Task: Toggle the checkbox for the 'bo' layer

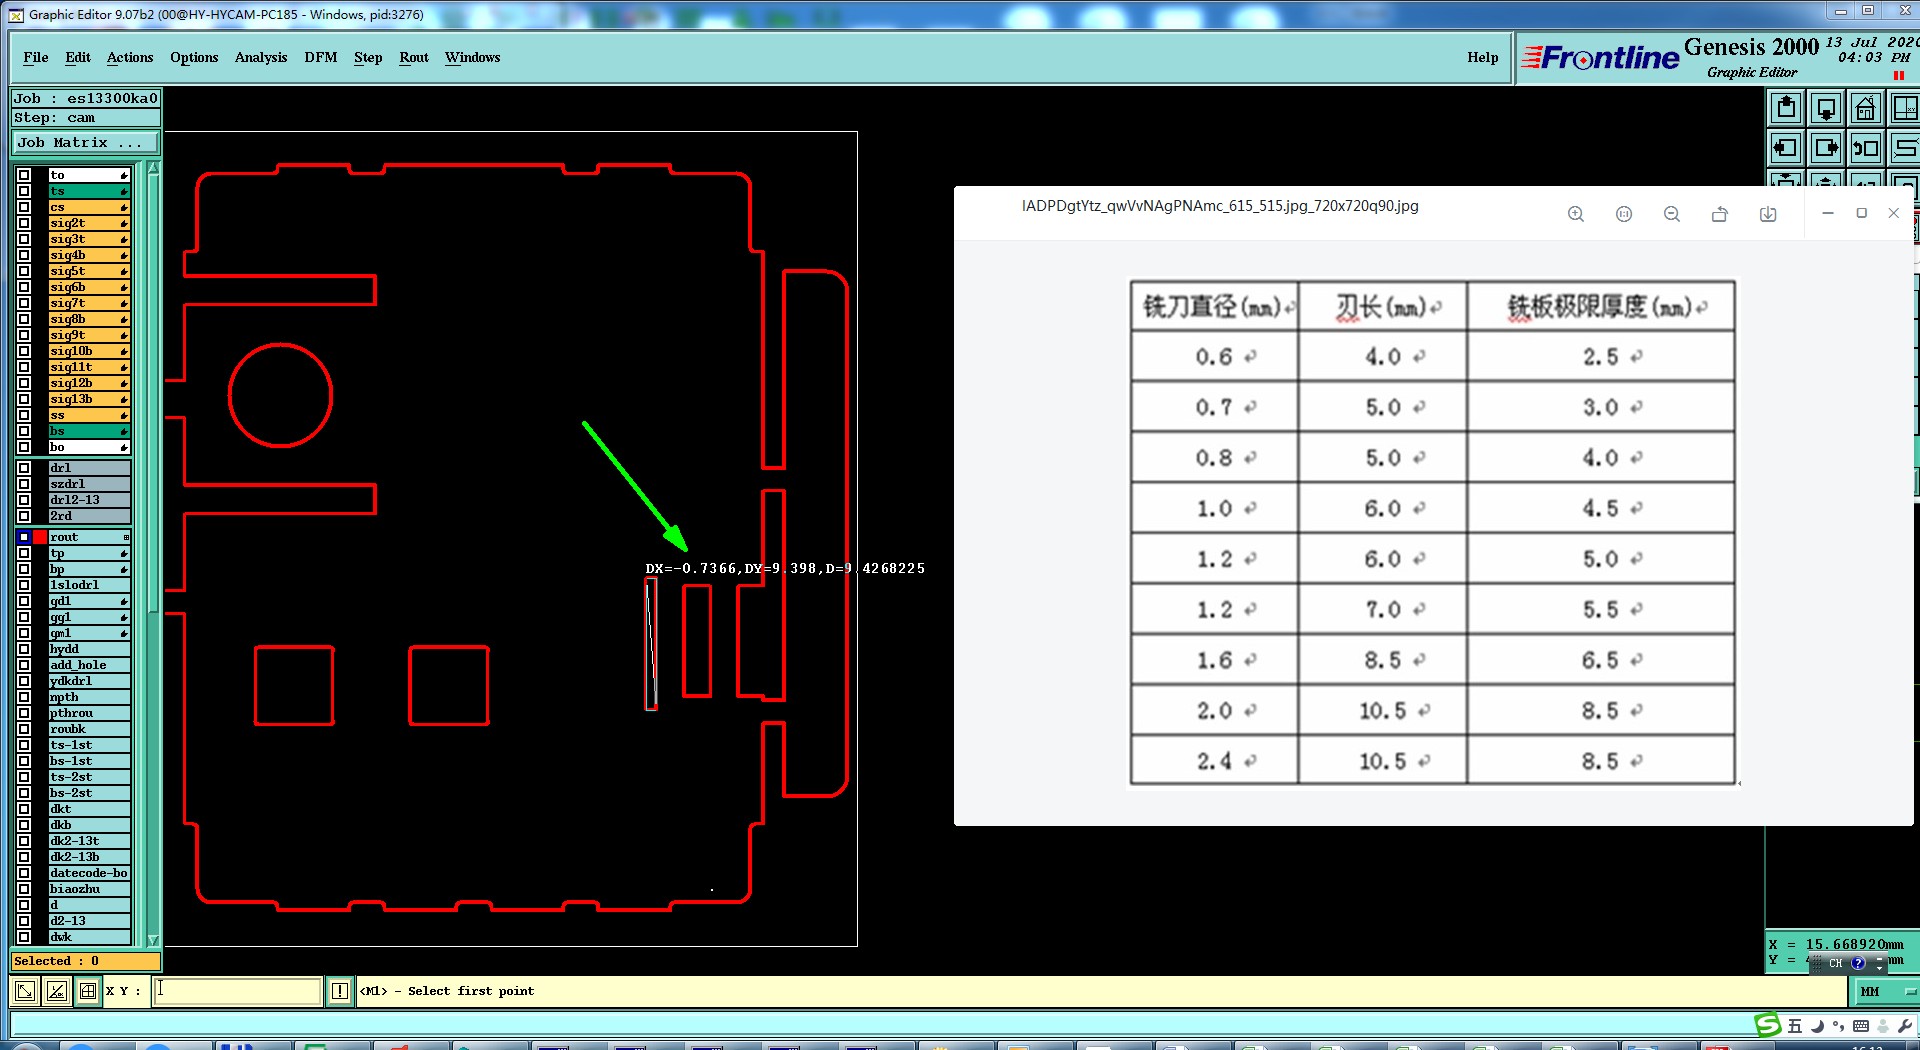Action: (x=24, y=447)
